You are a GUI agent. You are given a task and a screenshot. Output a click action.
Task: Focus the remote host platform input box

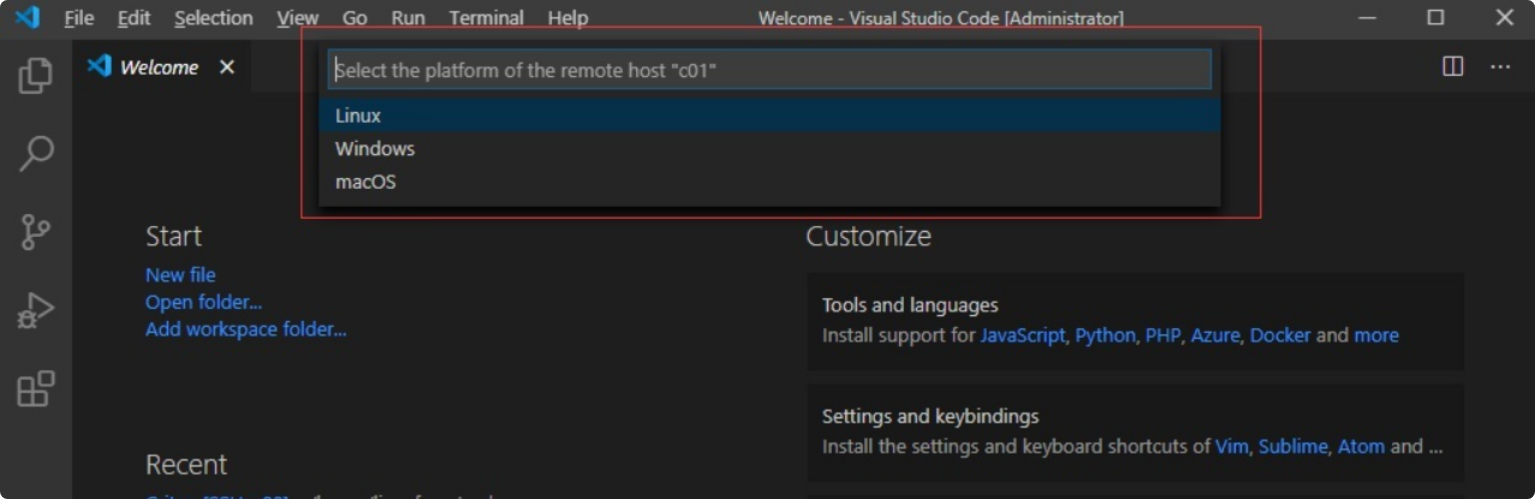[x=769, y=70]
